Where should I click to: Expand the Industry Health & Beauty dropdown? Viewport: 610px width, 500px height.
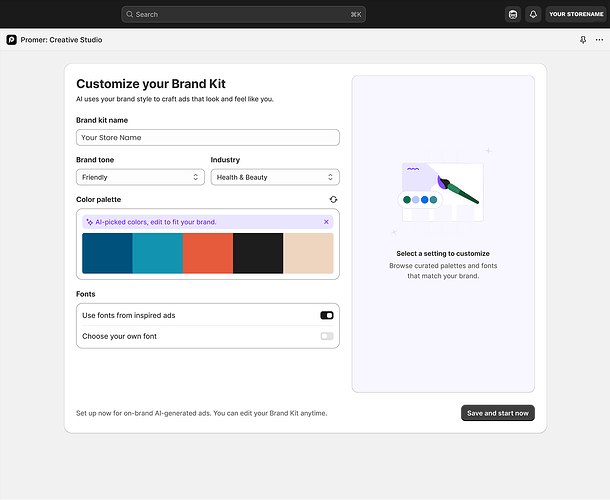(x=275, y=177)
